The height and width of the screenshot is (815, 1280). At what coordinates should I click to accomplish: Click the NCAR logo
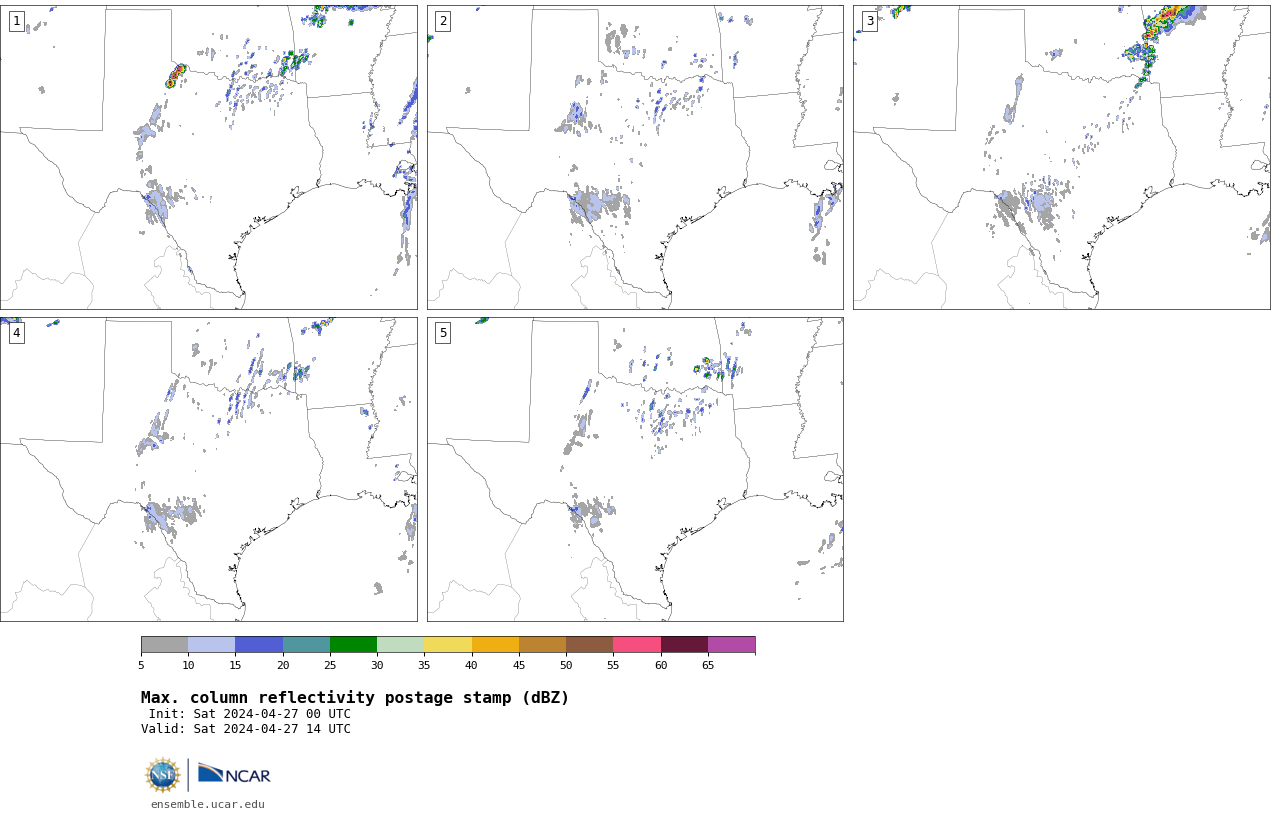[234, 774]
